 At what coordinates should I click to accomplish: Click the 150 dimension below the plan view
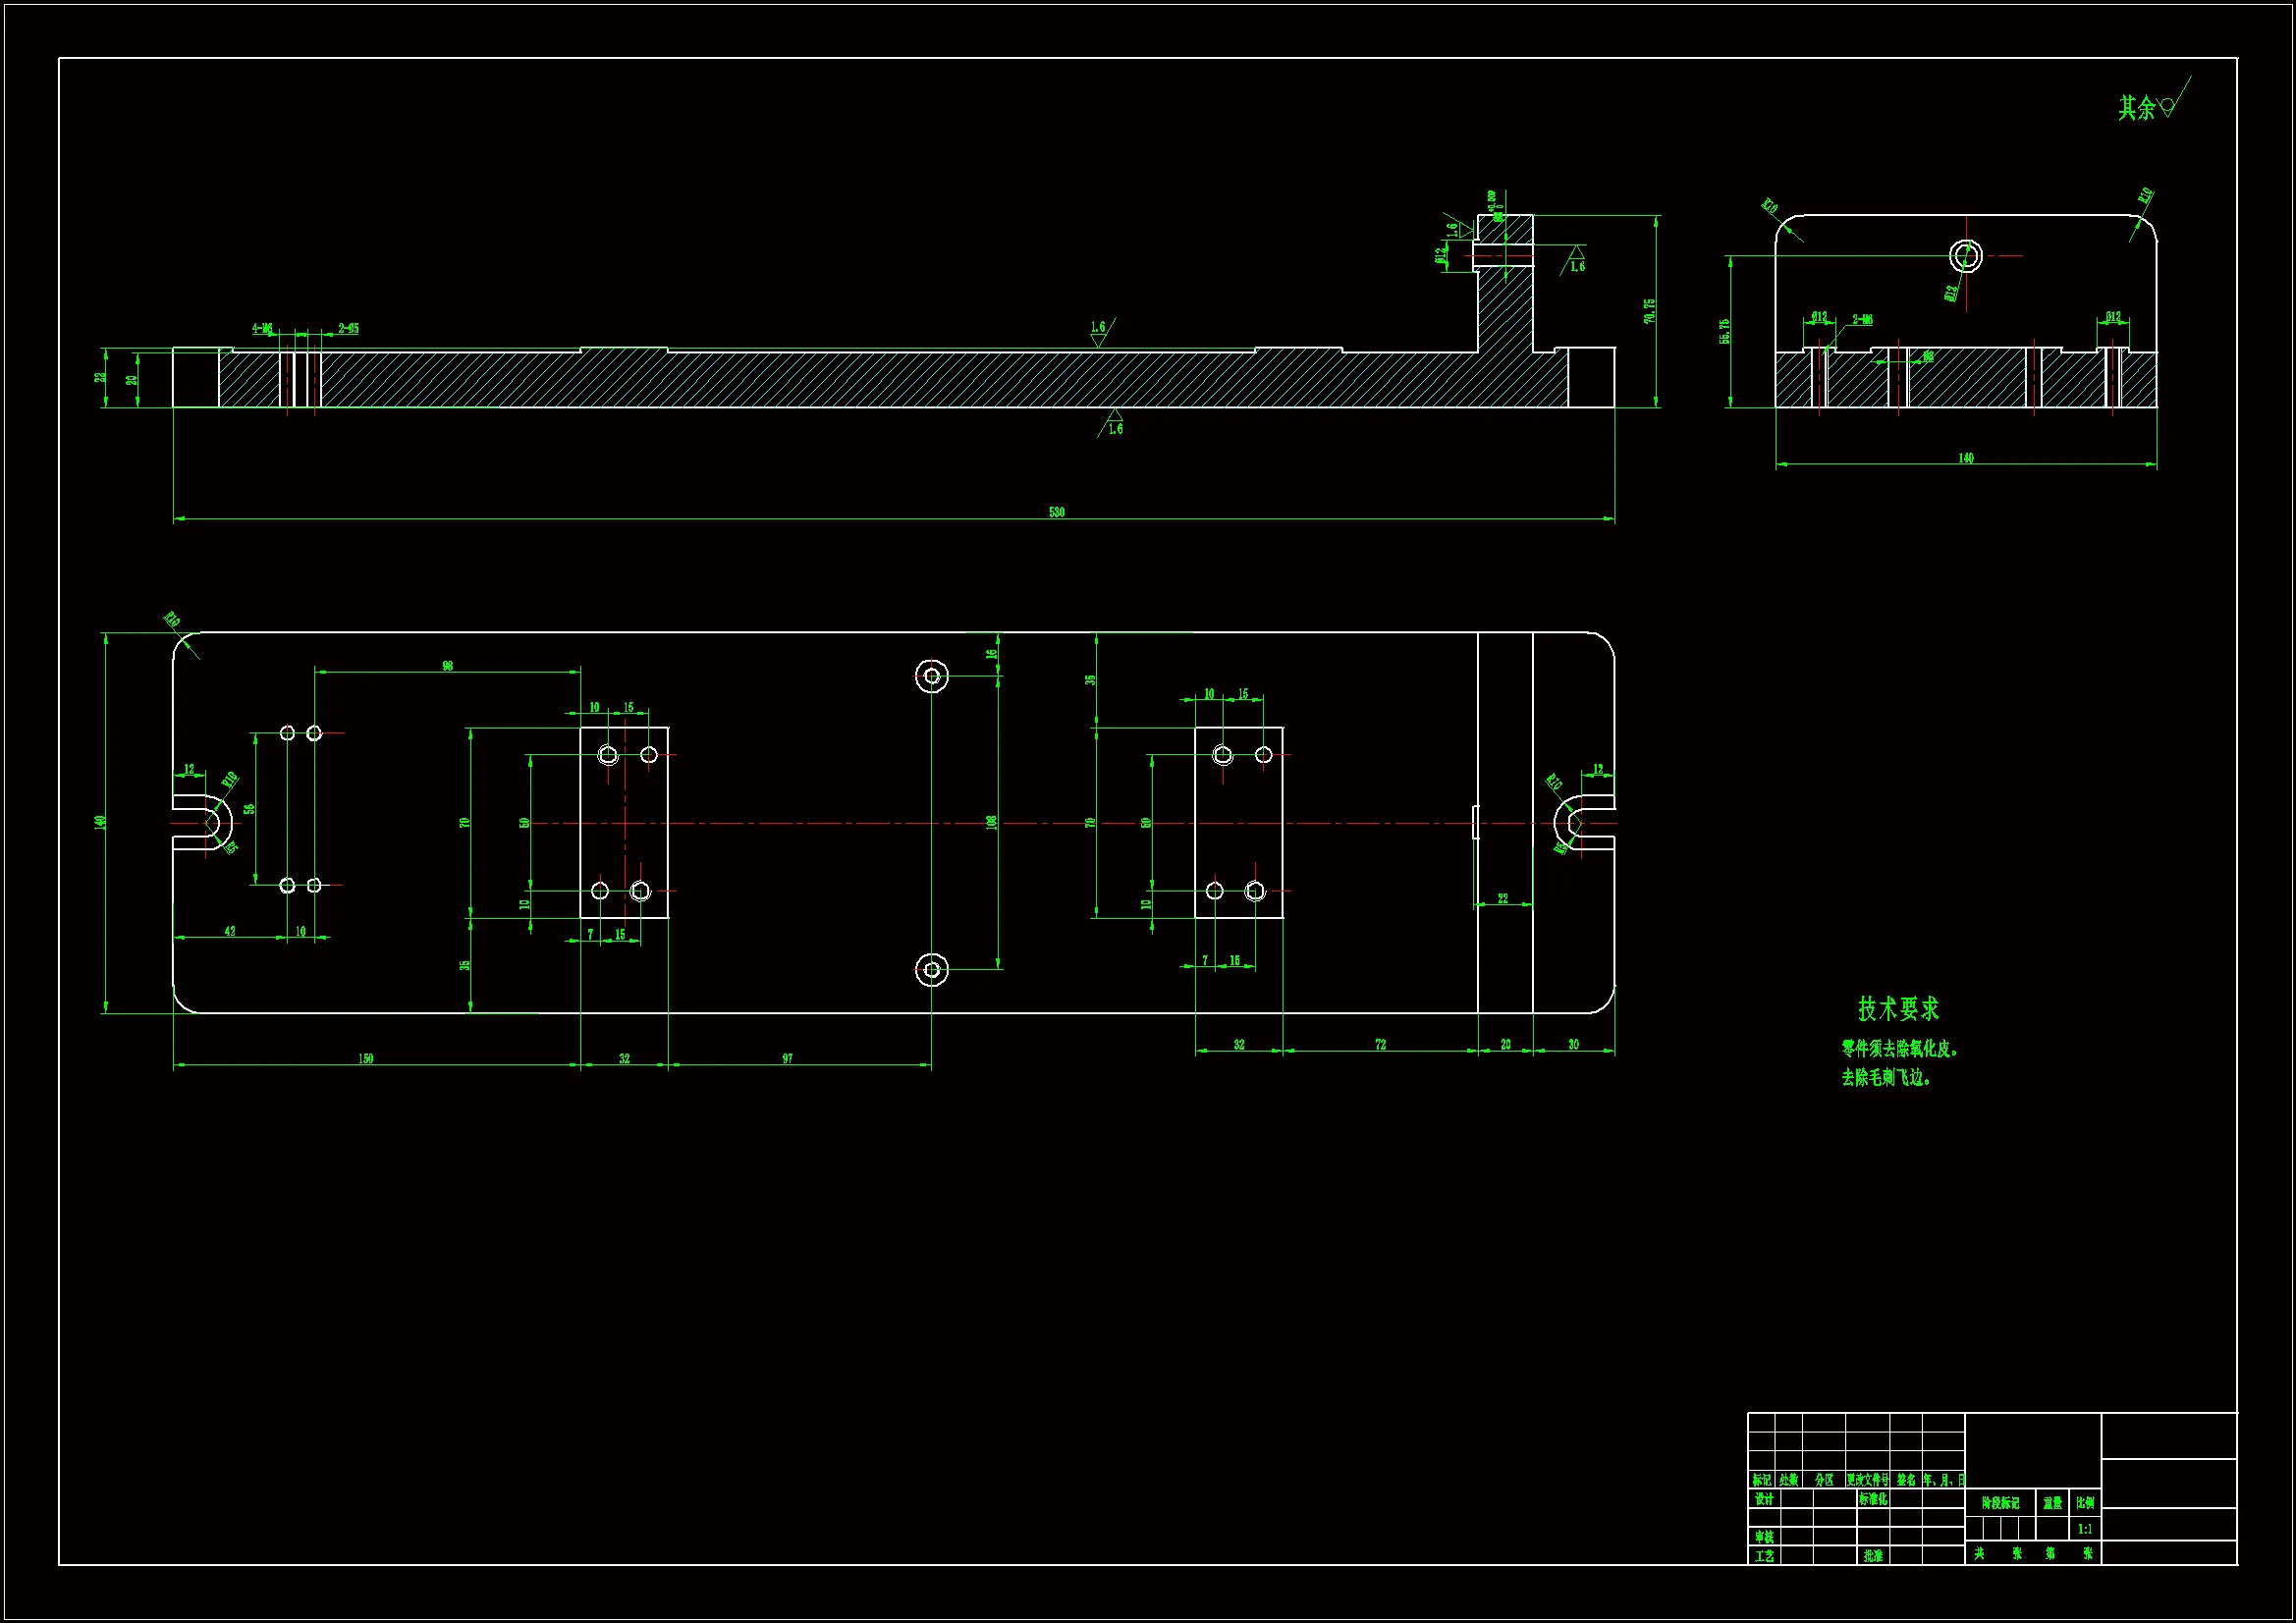tap(366, 1058)
